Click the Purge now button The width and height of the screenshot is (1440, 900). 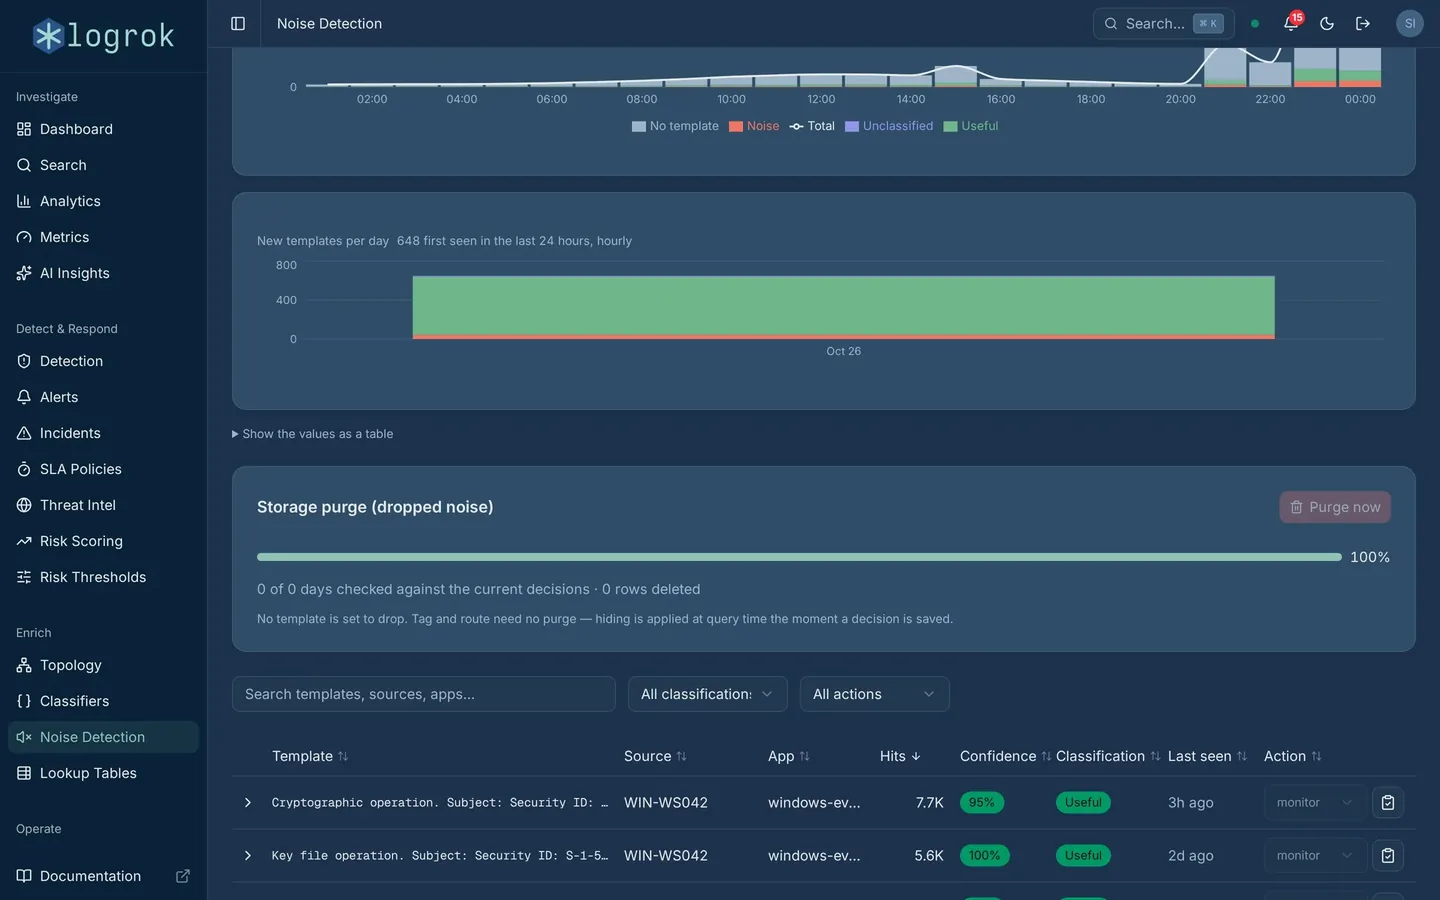point(1335,507)
